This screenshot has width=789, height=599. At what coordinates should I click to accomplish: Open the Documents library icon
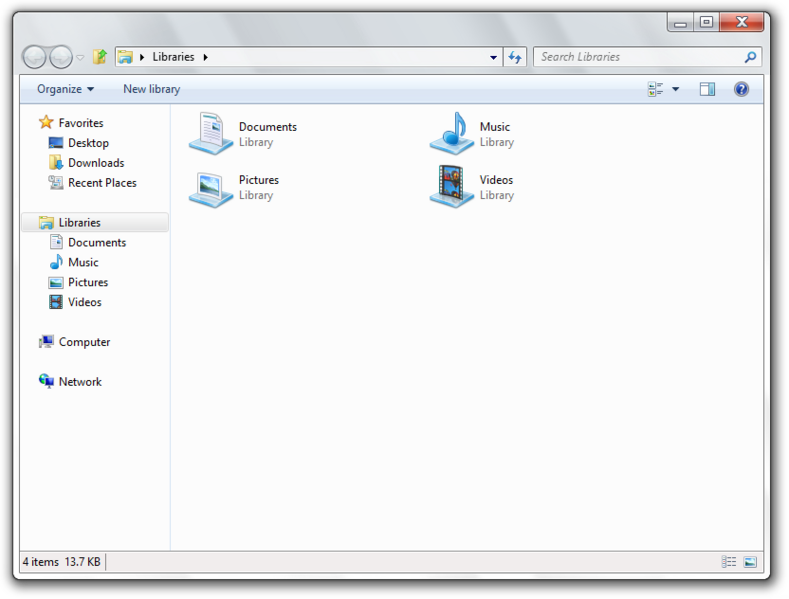[211, 134]
